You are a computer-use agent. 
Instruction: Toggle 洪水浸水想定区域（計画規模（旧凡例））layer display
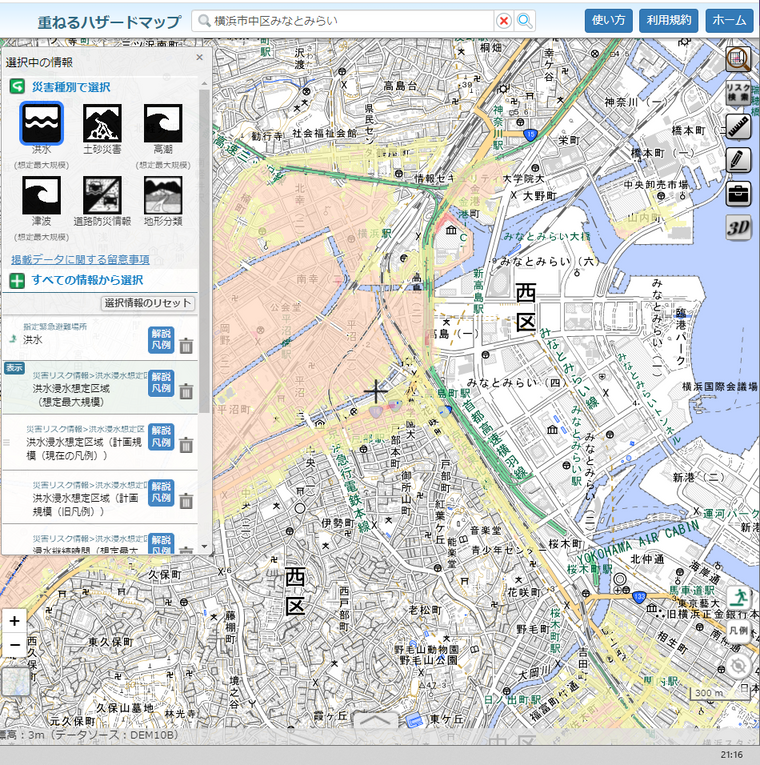(x=85, y=499)
